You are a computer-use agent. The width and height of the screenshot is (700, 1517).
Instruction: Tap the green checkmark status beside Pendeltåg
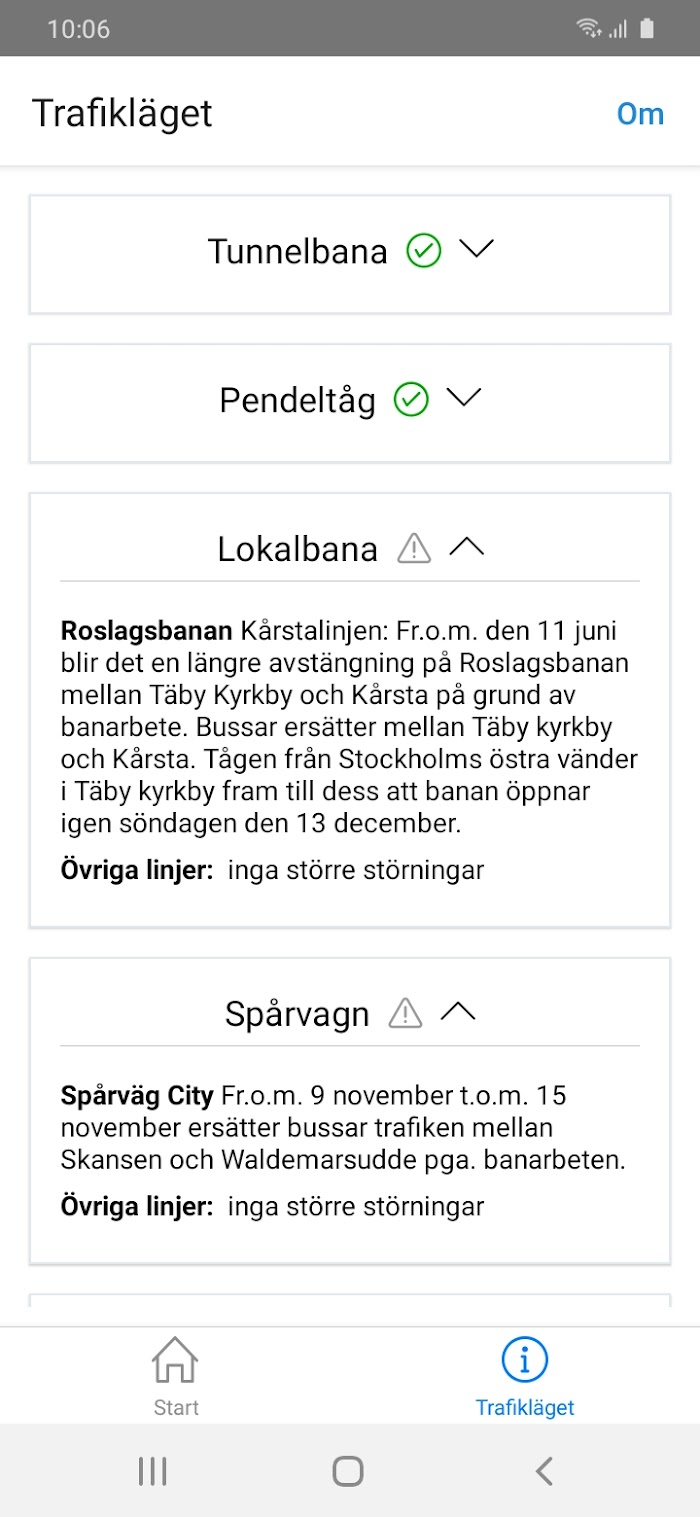point(411,400)
